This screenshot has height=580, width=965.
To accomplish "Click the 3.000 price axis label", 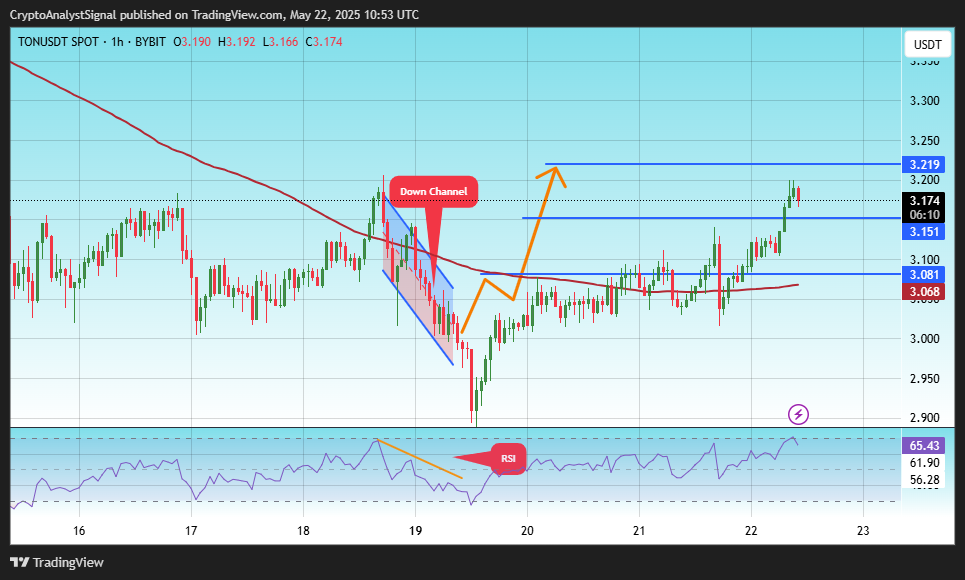I will [924, 339].
